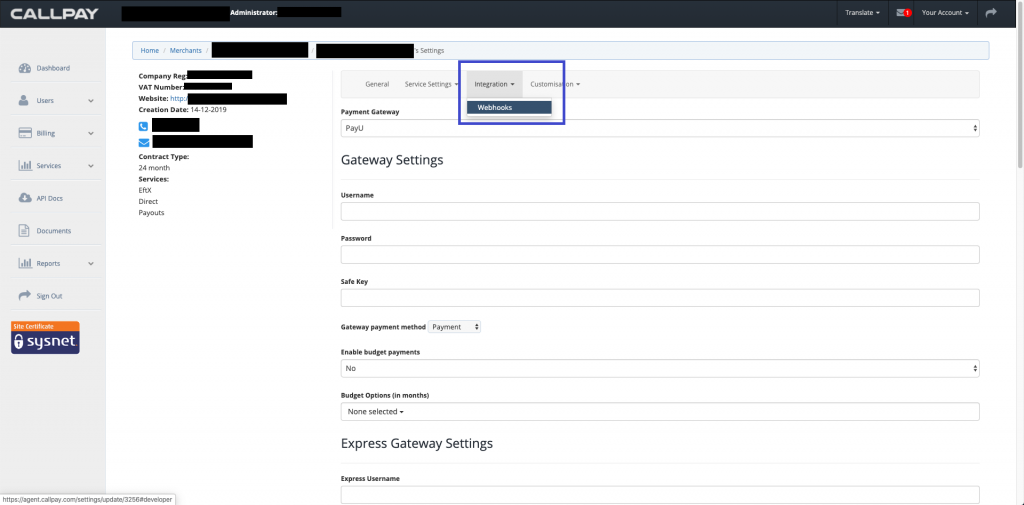Open the merchant website http link

click(179, 99)
